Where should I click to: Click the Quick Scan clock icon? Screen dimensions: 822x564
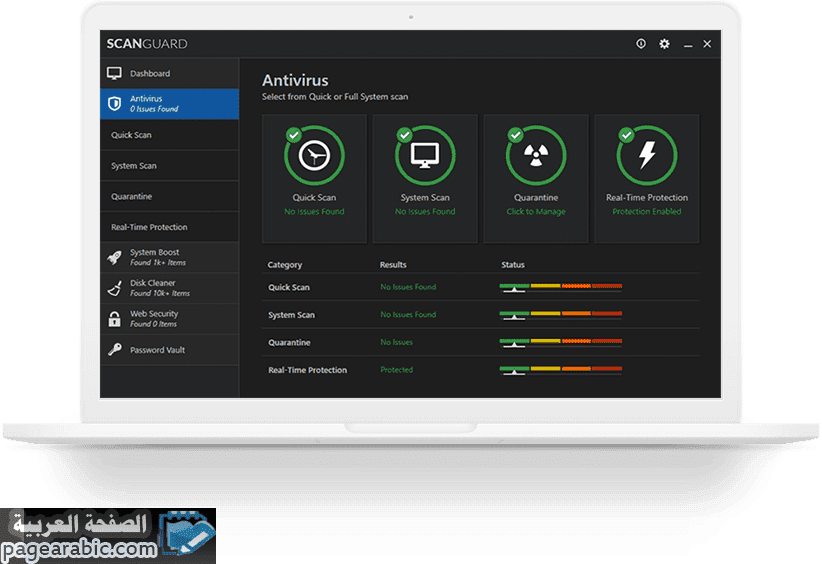(x=314, y=156)
